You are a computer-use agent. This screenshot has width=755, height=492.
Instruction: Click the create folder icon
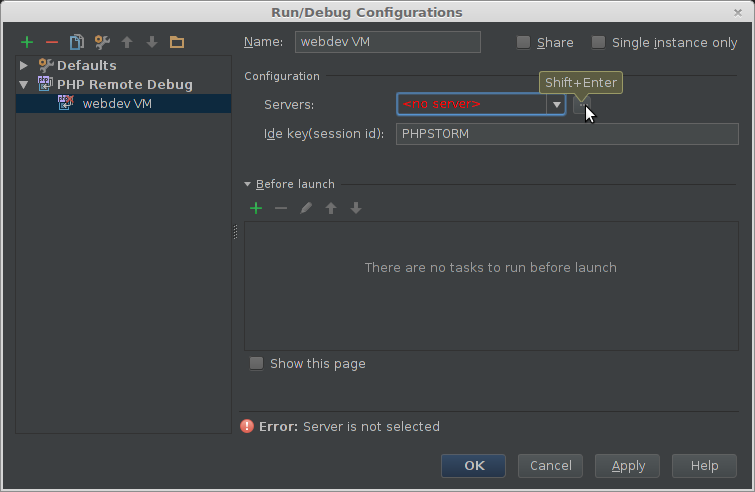tap(177, 42)
